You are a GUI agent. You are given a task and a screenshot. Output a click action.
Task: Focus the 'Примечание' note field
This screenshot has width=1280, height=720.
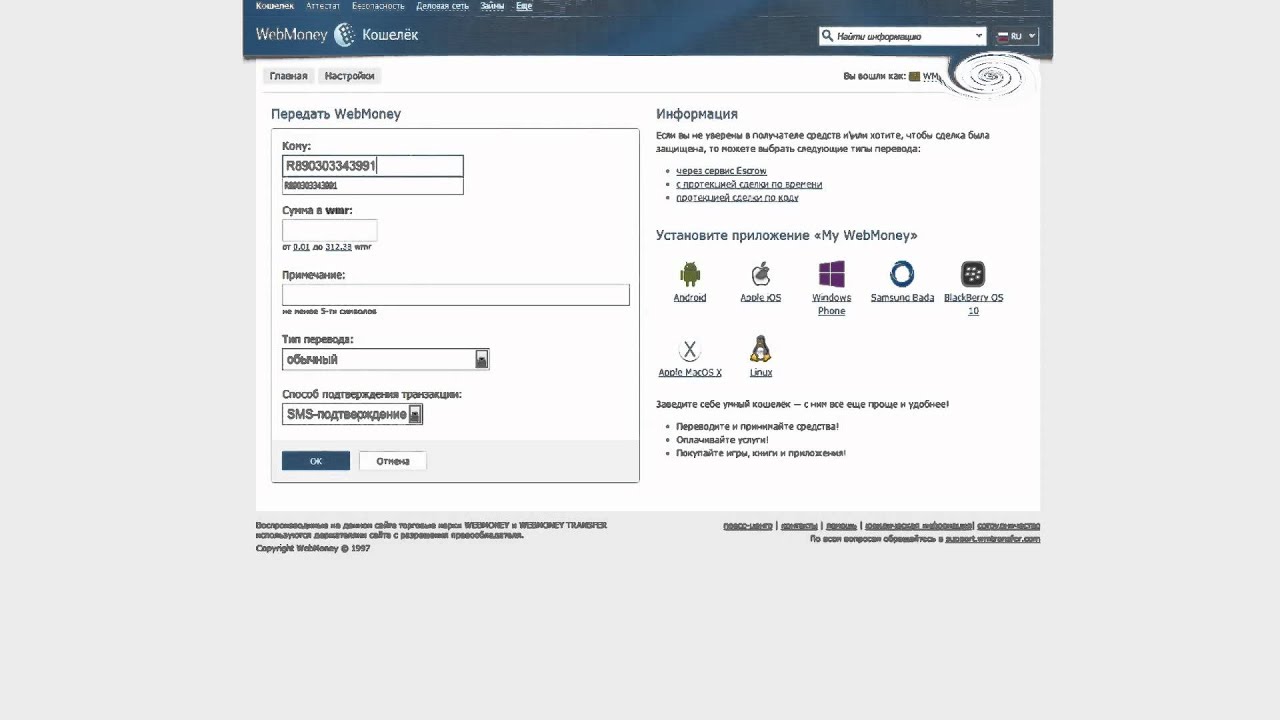[456, 295]
